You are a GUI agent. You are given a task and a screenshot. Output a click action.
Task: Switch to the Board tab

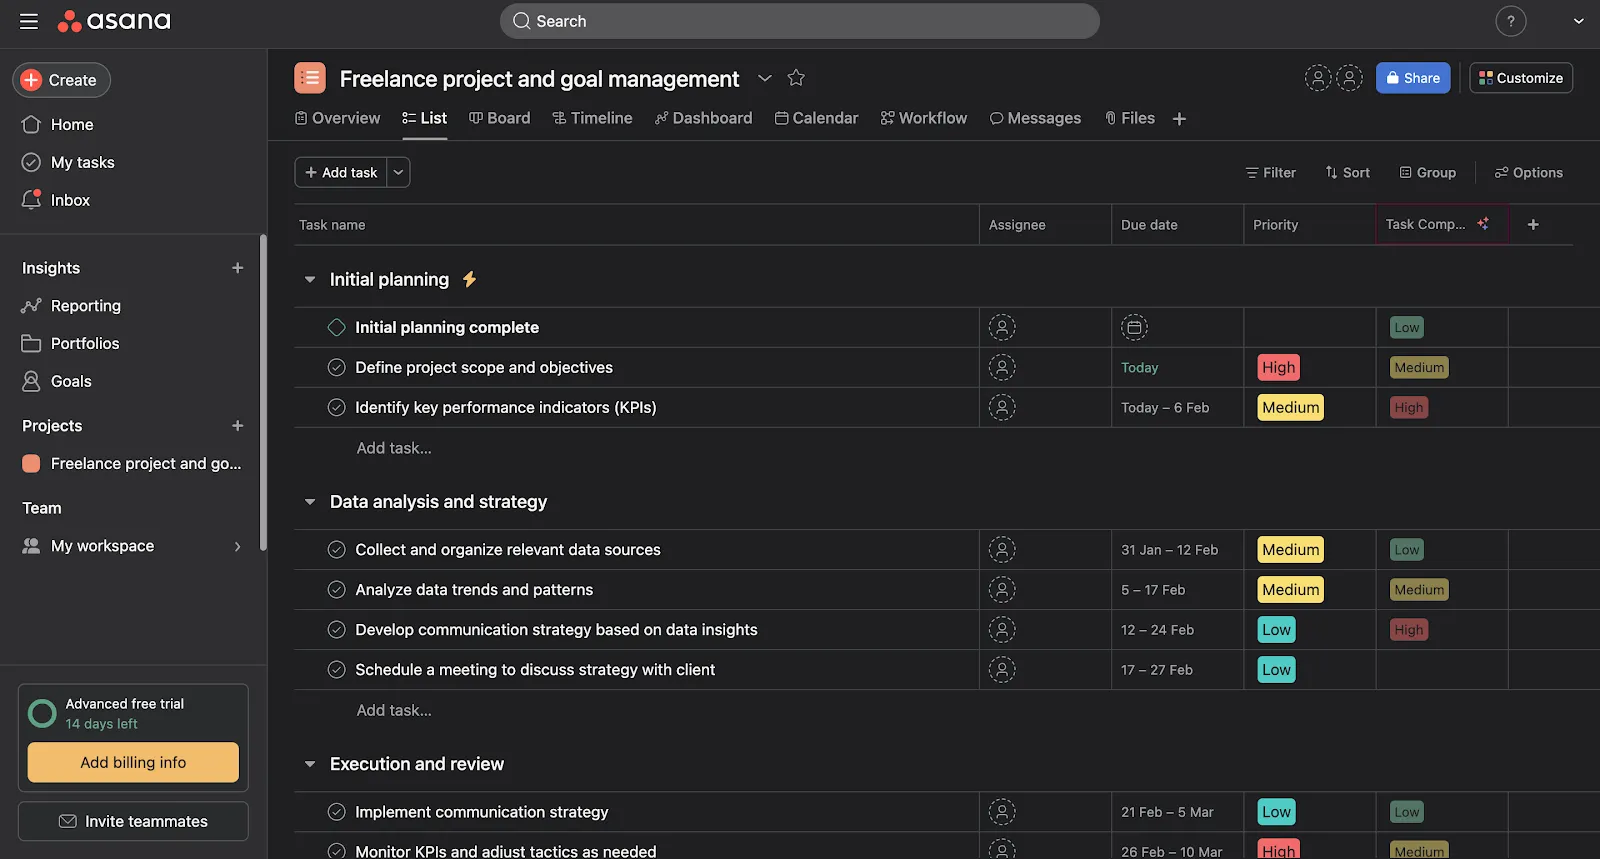[500, 118]
